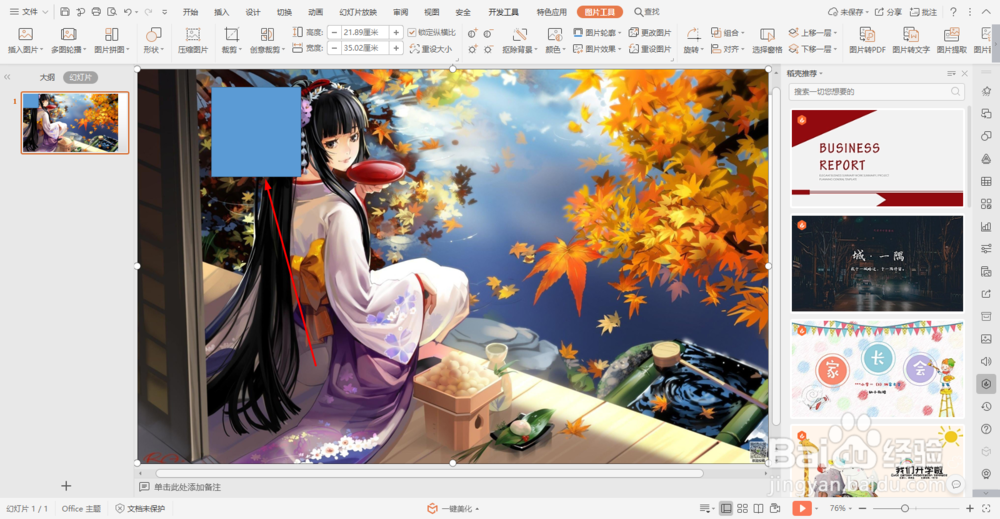The width and height of the screenshot is (1000, 519).
Task: Open Group (组合) dropdown
Action: point(728,33)
